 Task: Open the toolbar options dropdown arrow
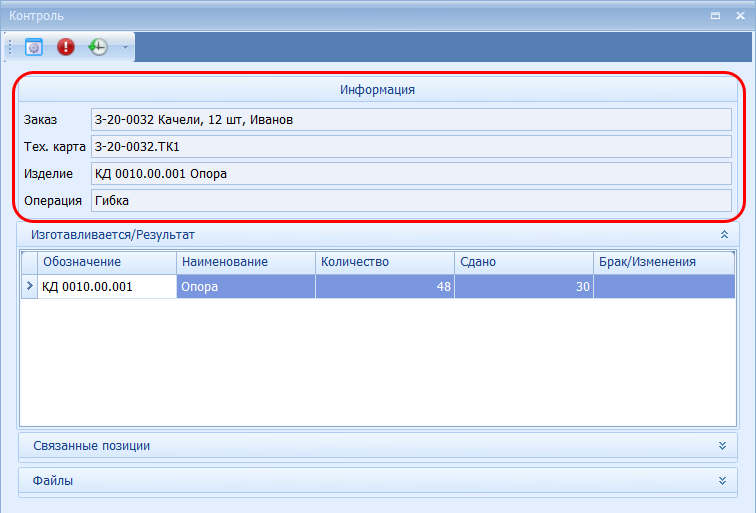125,47
